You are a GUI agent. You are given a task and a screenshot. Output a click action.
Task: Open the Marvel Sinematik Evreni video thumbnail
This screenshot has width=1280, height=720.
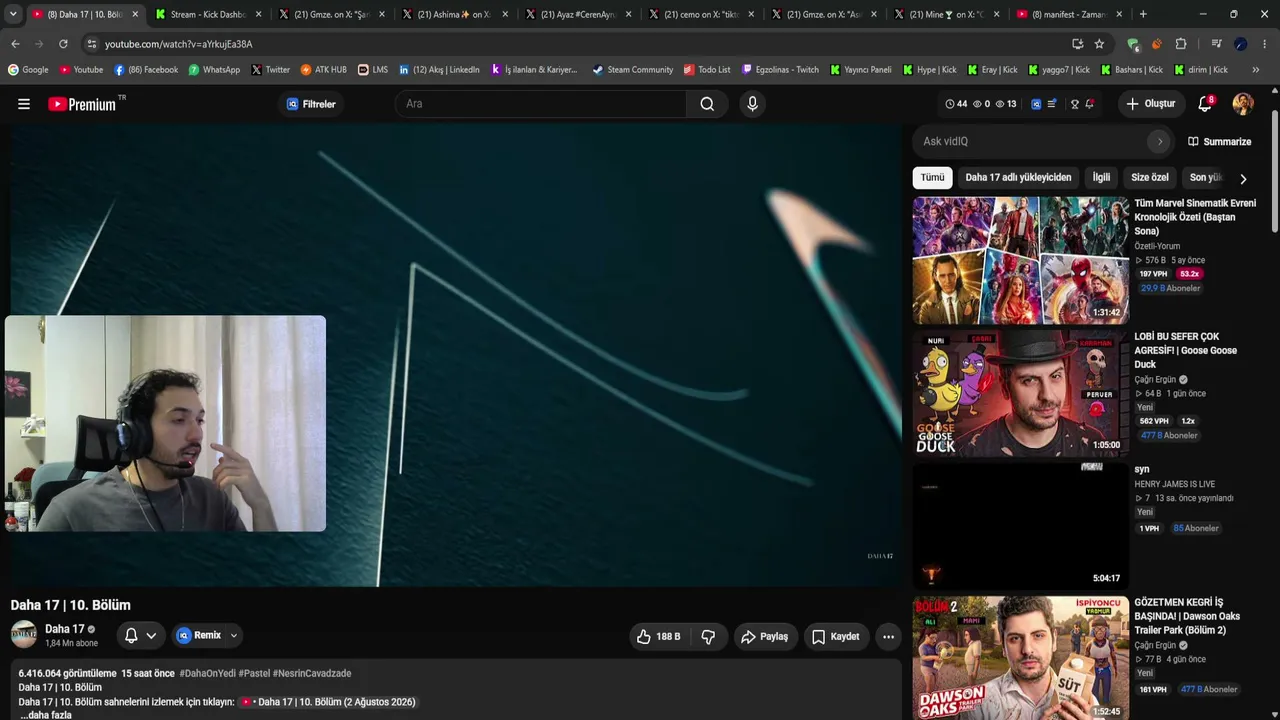(1021, 260)
